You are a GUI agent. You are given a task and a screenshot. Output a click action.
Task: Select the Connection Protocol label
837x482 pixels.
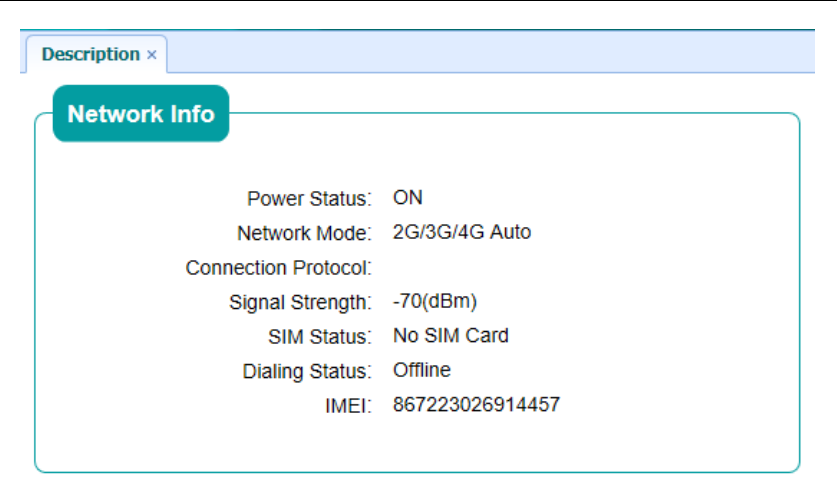click(279, 268)
